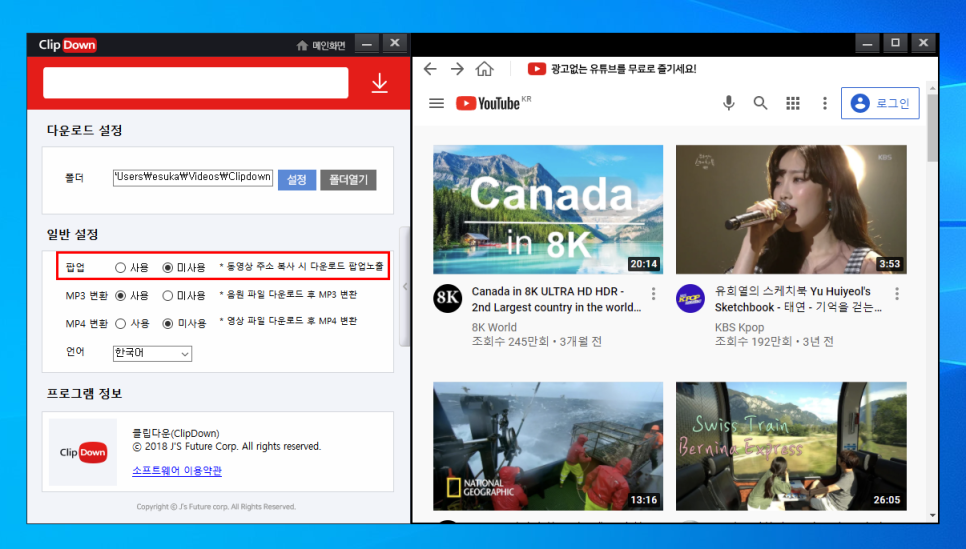
Task: Open the 소프트웨어 이용약관 link
Action: 177,470
